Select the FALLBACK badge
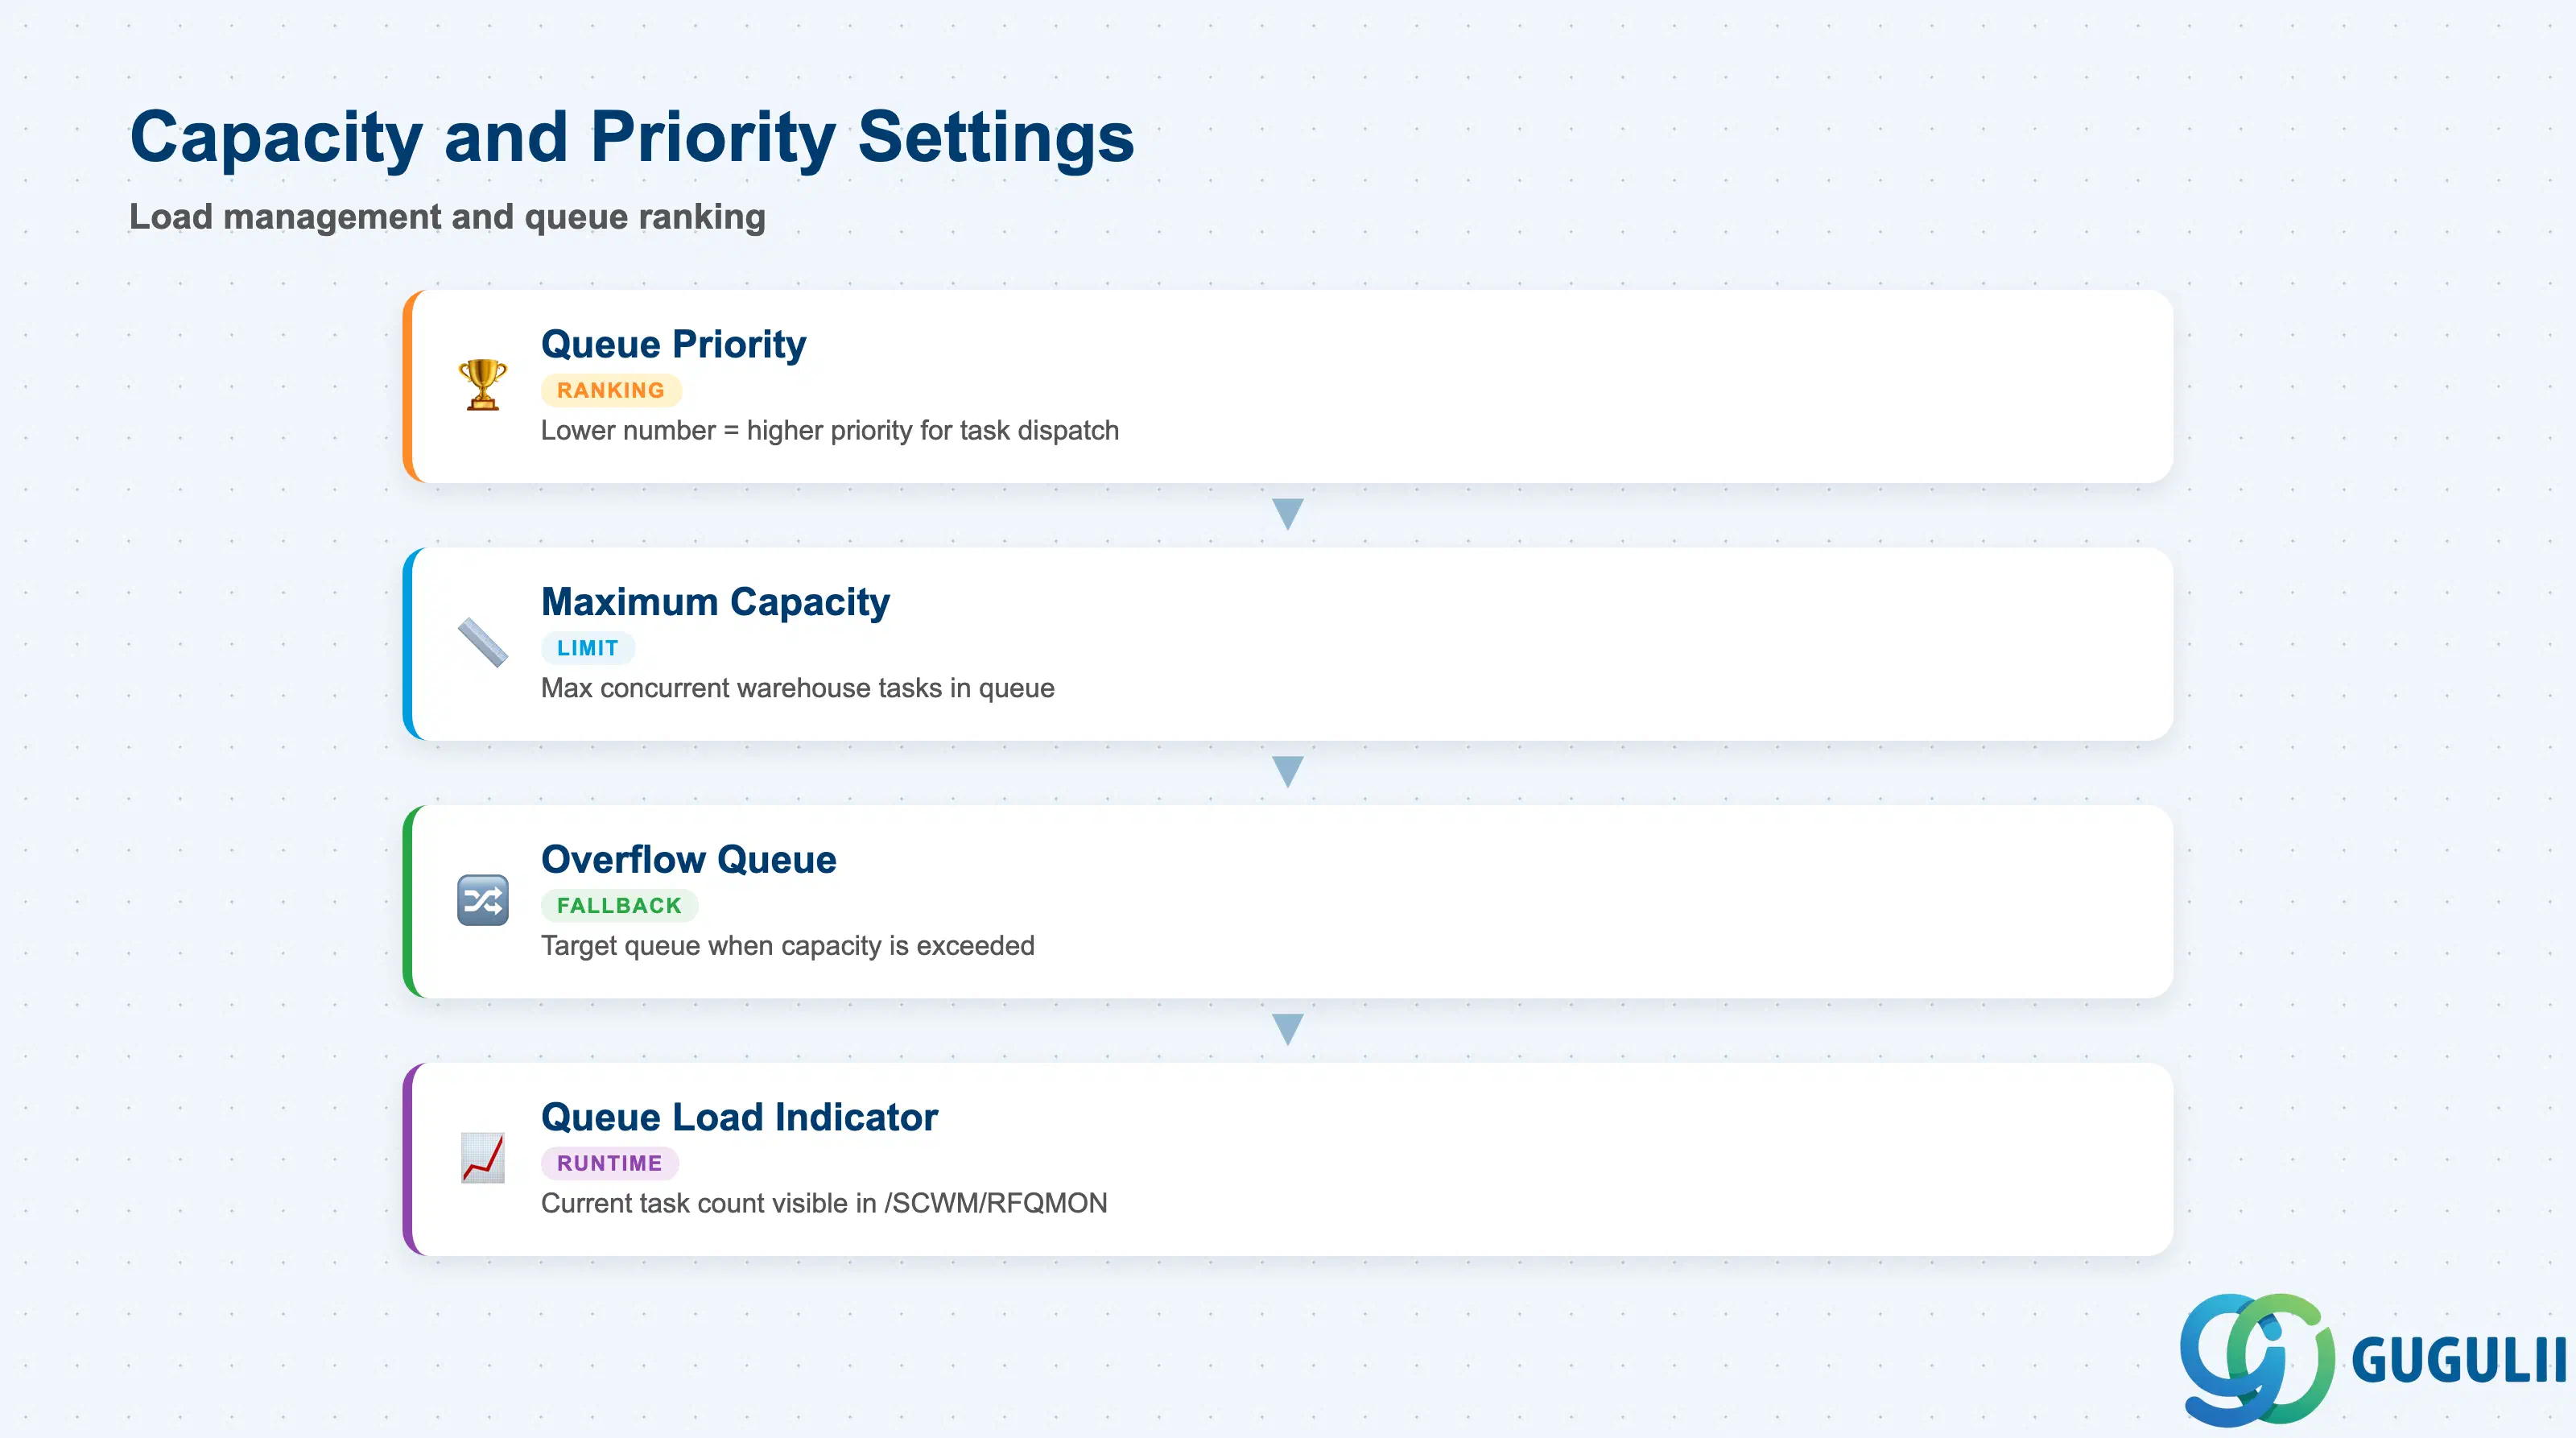 click(619, 905)
